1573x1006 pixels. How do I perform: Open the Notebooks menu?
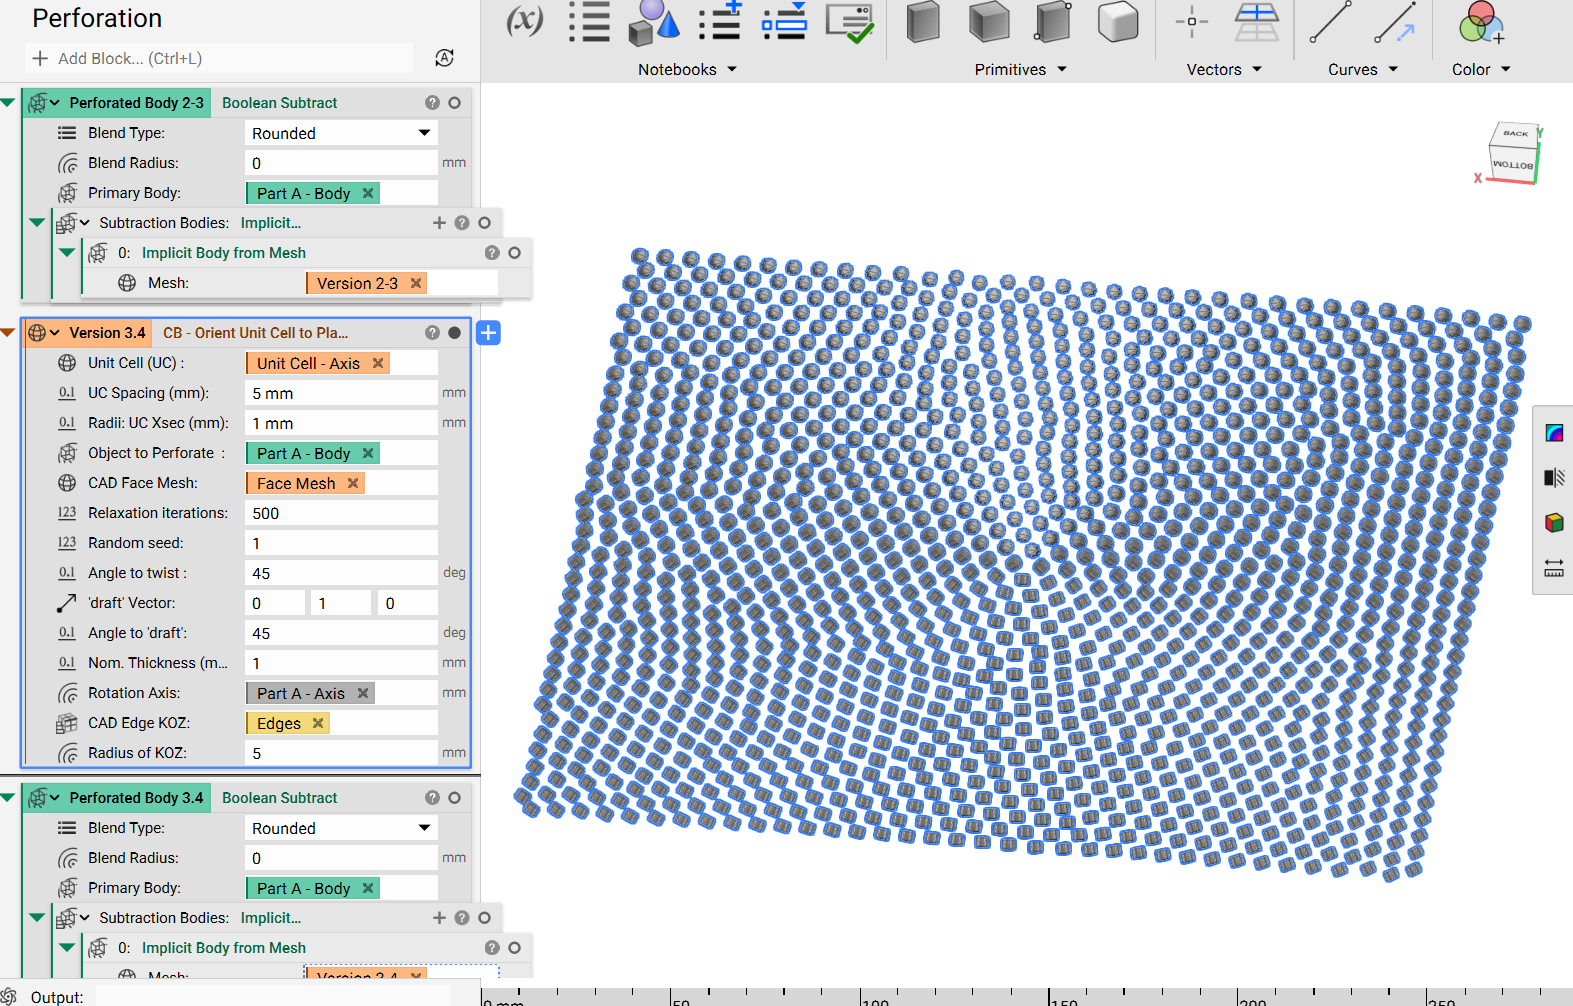coord(687,69)
